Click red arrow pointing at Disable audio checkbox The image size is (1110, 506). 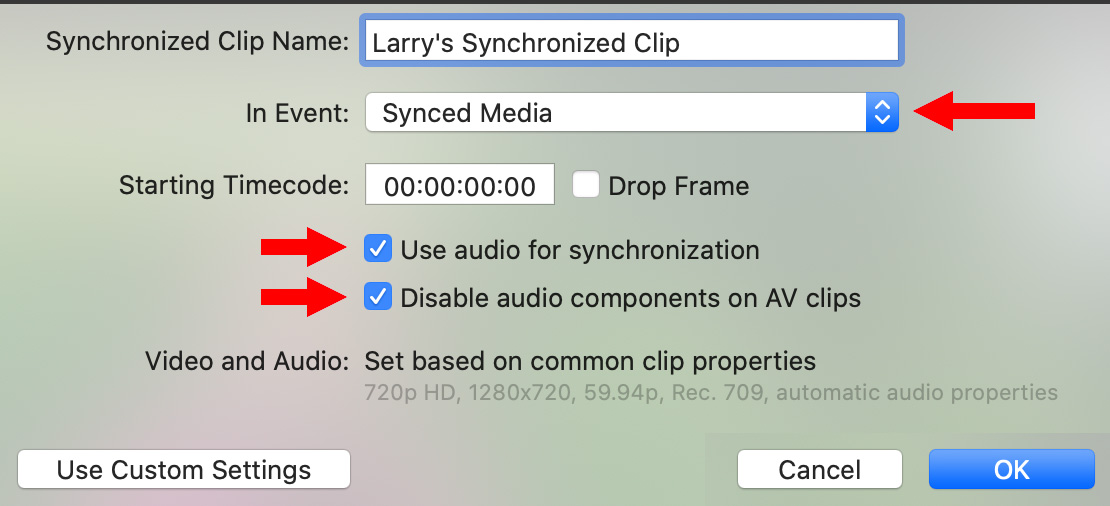click(x=304, y=297)
